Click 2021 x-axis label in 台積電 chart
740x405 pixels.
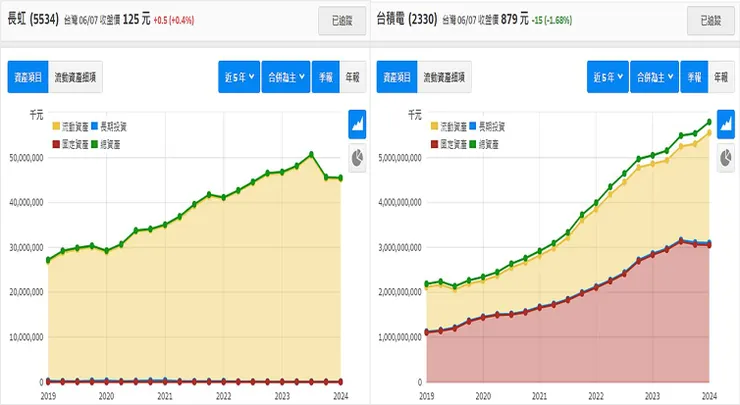click(539, 396)
